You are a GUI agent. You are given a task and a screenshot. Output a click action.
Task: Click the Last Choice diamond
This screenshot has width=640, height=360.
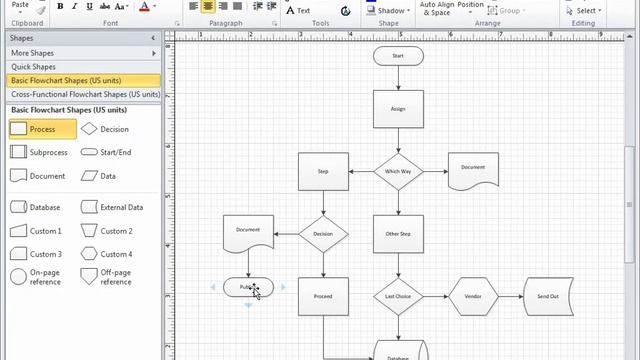398,296
